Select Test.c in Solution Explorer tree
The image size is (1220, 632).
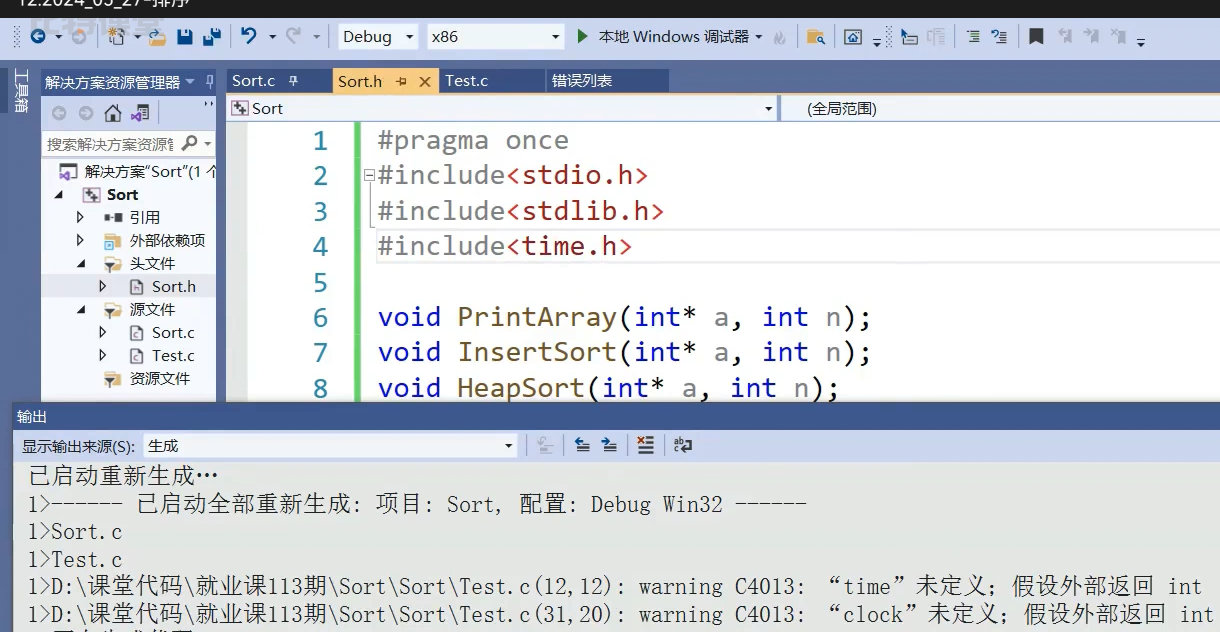(x=173, y=355)
